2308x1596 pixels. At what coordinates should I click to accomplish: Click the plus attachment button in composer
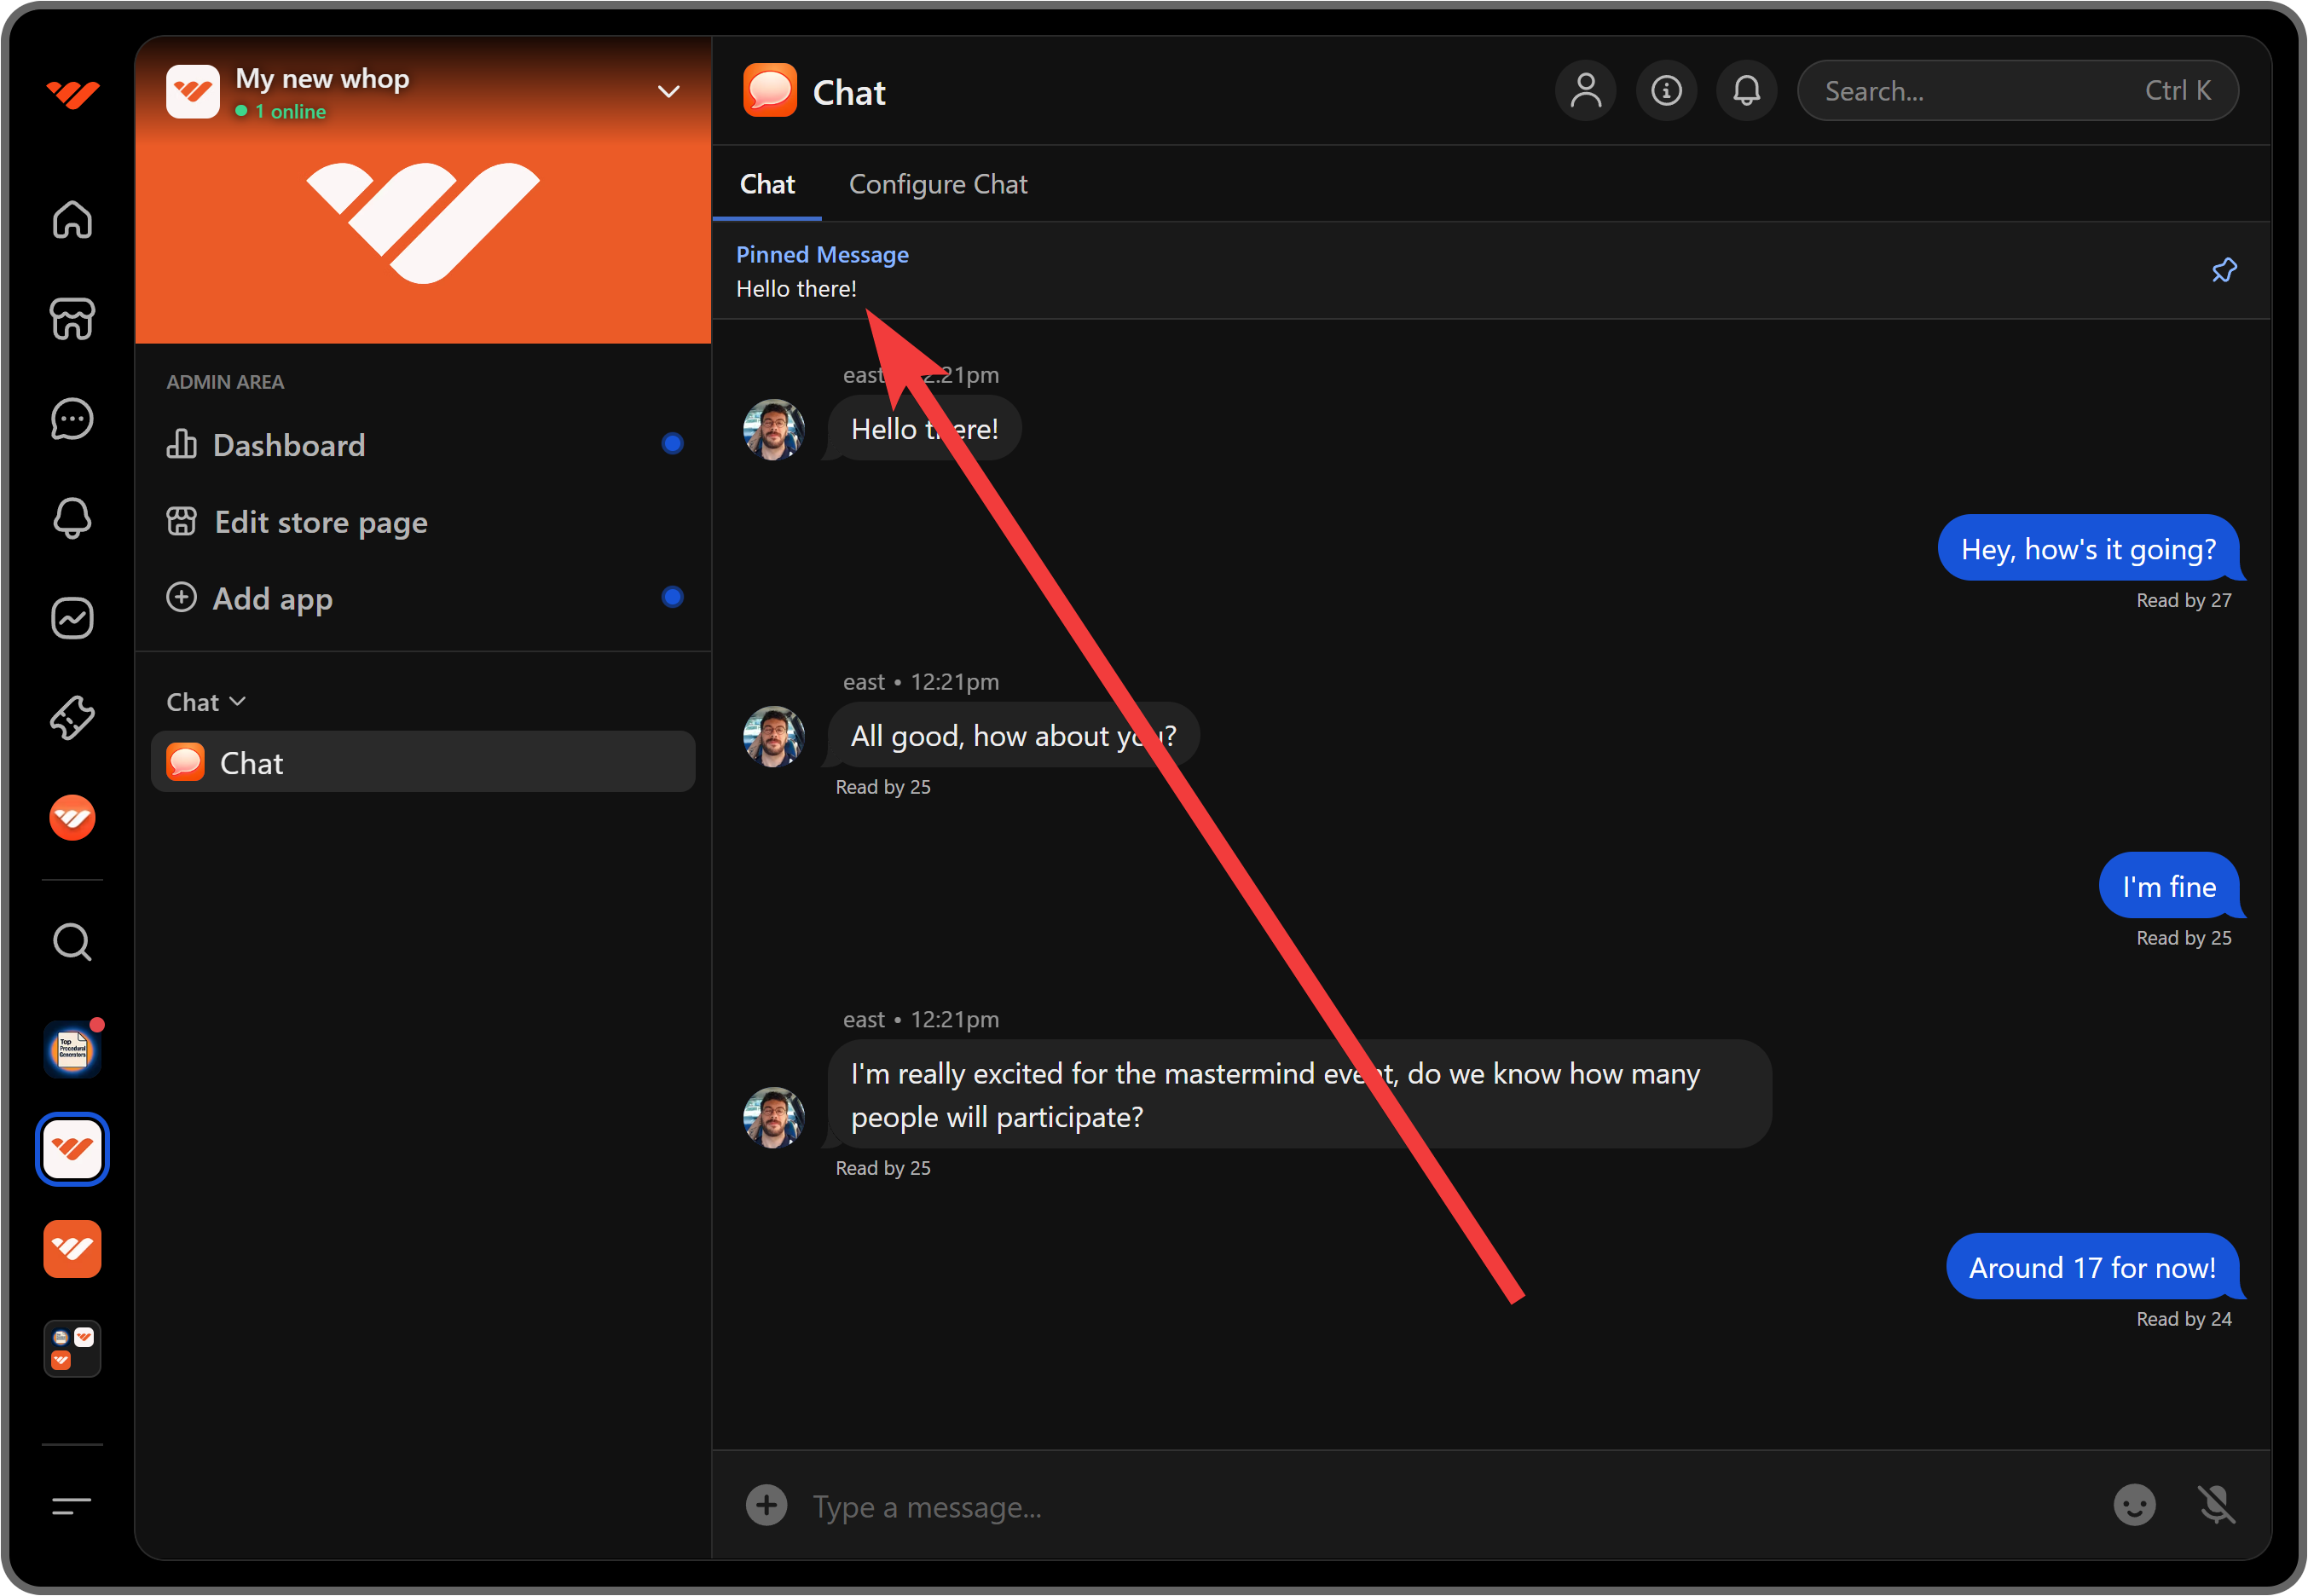pyautogui.click(x=766, y=1505)
